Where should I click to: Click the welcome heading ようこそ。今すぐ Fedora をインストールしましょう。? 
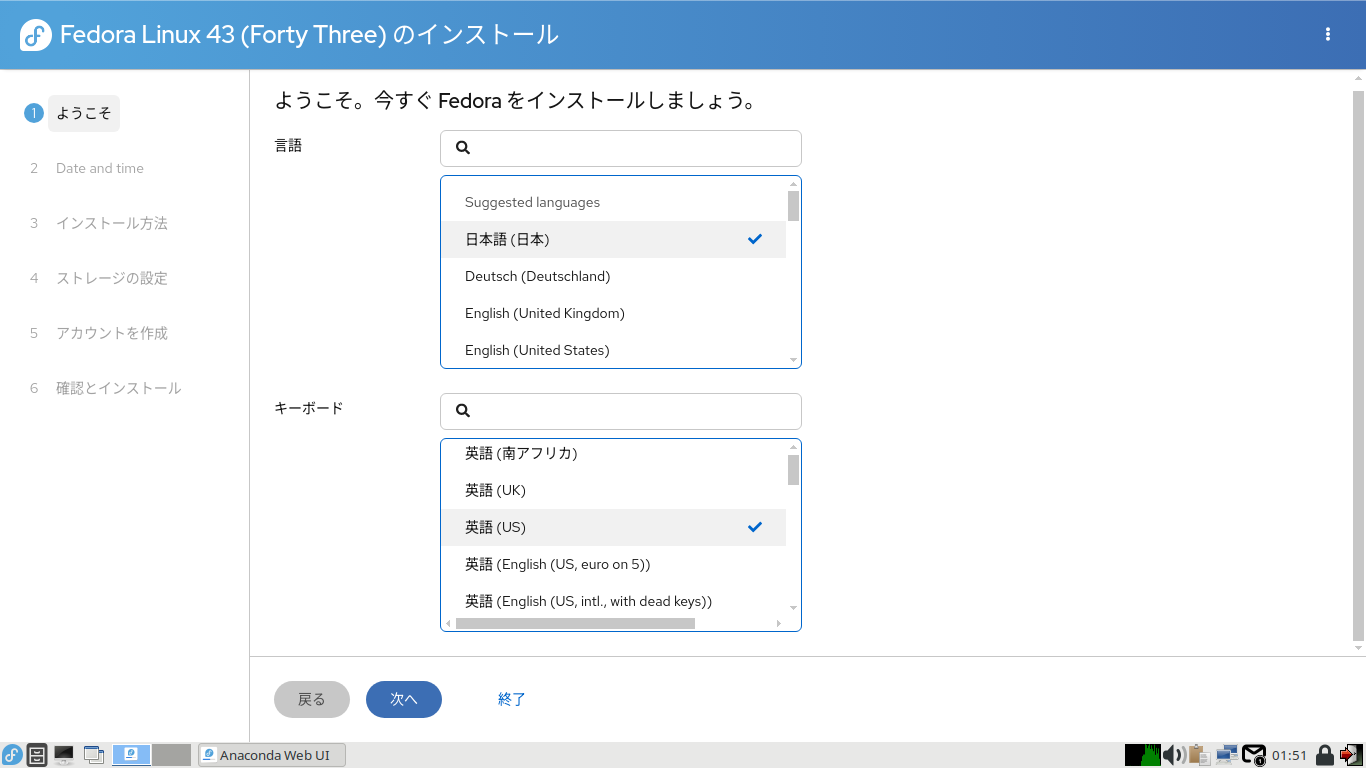[515, 101]
